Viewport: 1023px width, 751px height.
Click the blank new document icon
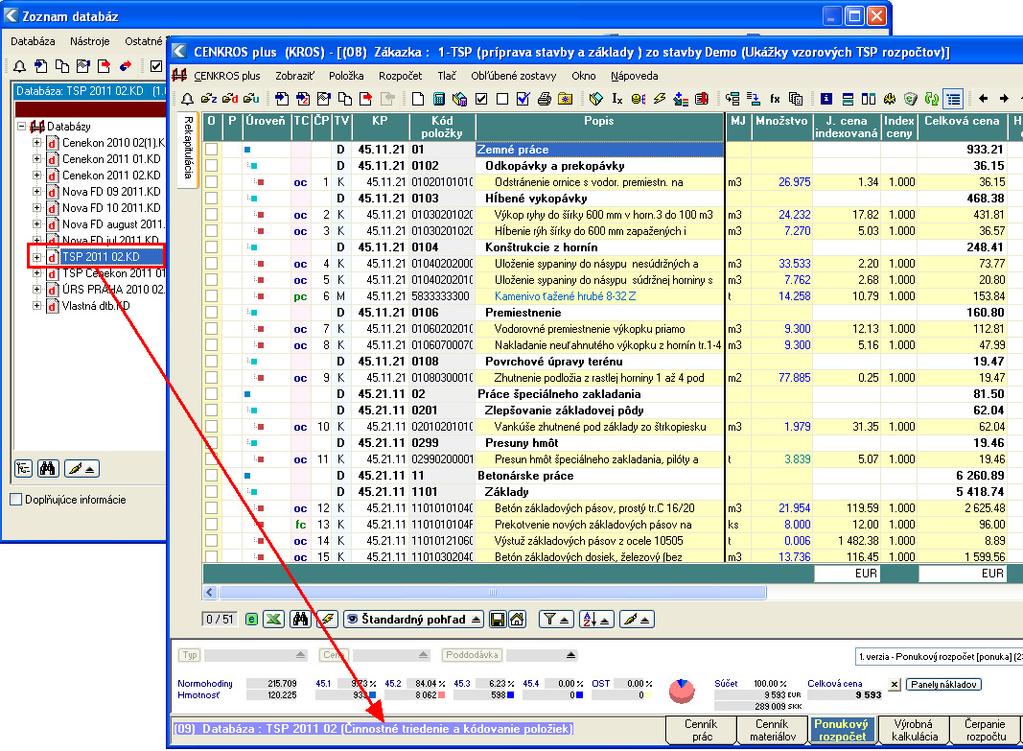(x=418, y=99)
